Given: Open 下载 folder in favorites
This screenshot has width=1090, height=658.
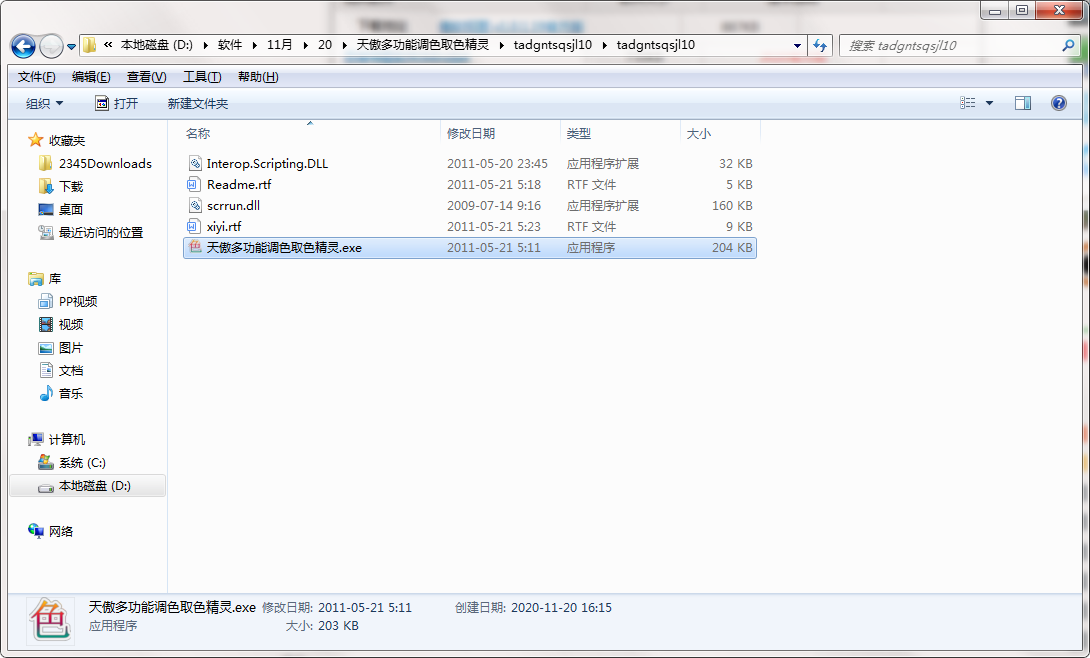Looking at the screenshot, I should (71, 186).
